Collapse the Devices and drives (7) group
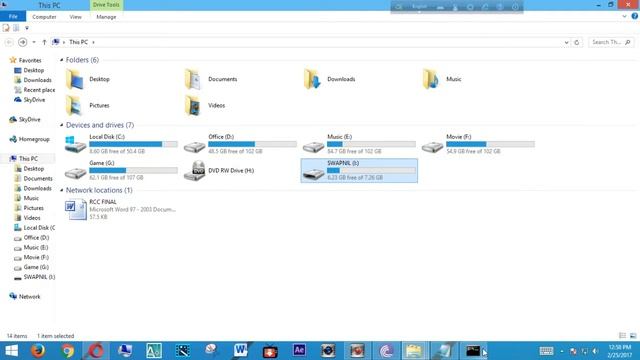This screenshot has width=640, height=360. click(62, 125)
